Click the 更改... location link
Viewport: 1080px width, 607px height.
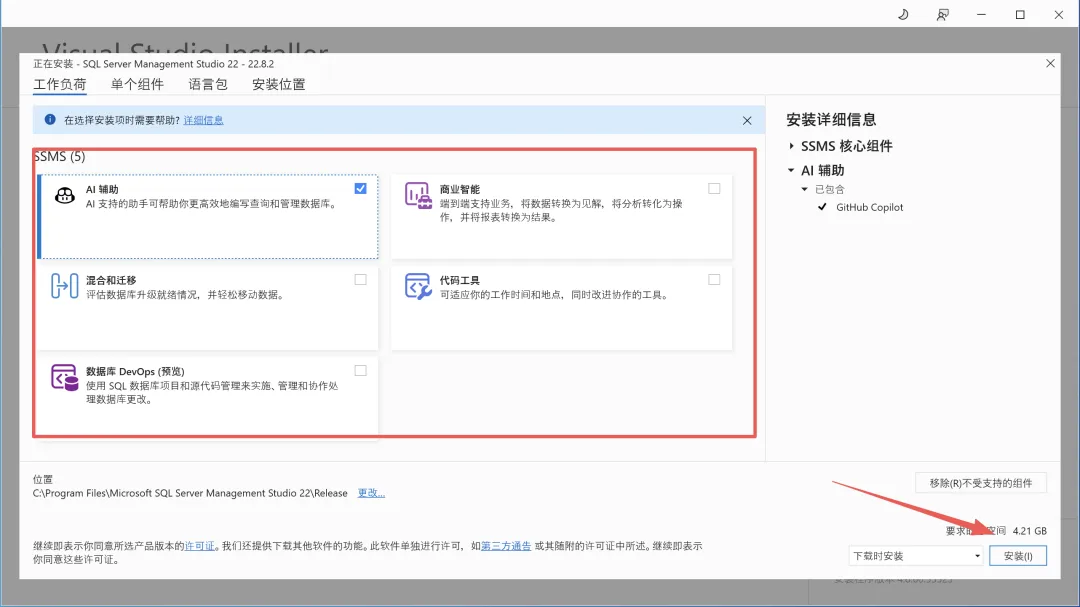click(x=371, y=493)
